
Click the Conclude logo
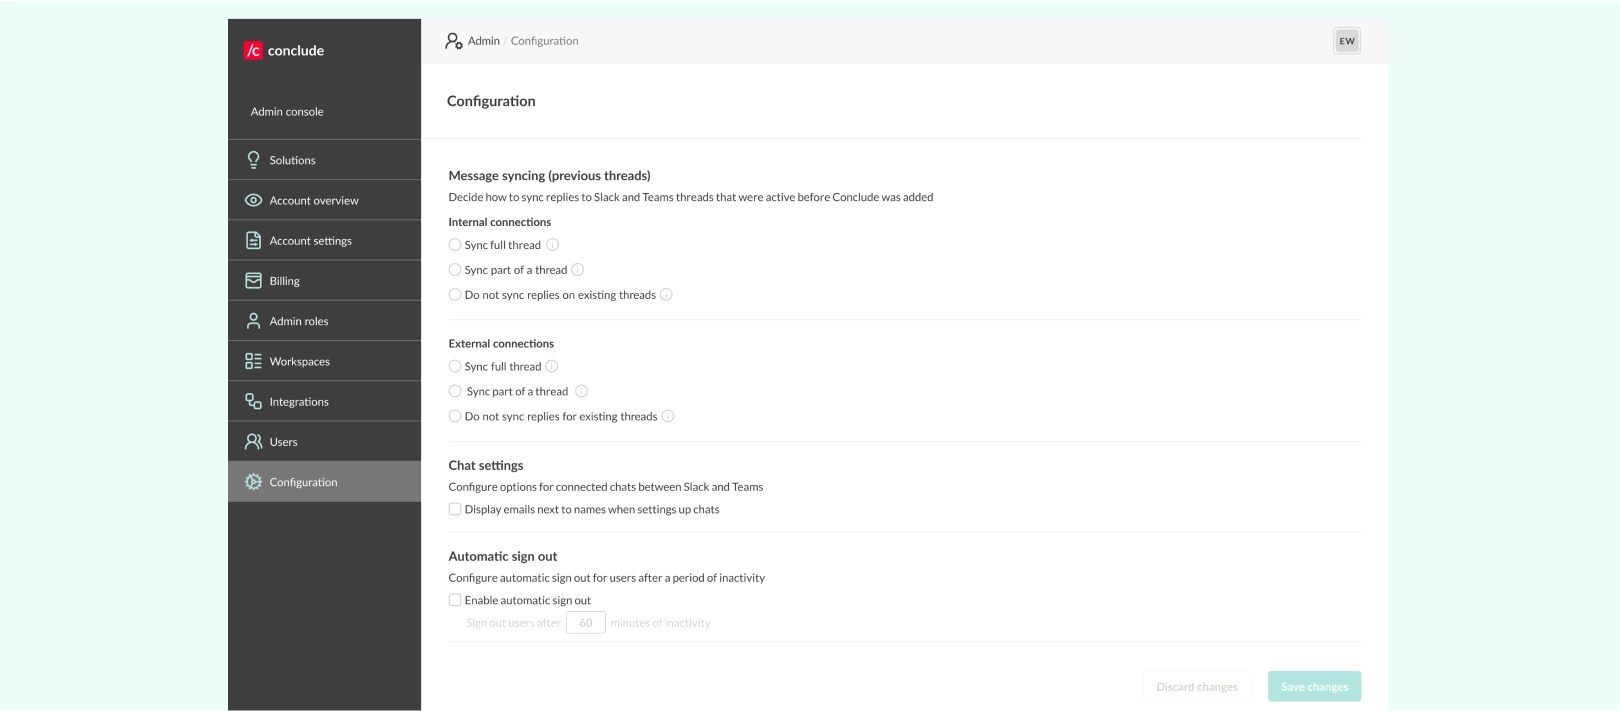[x=284, y=51]
